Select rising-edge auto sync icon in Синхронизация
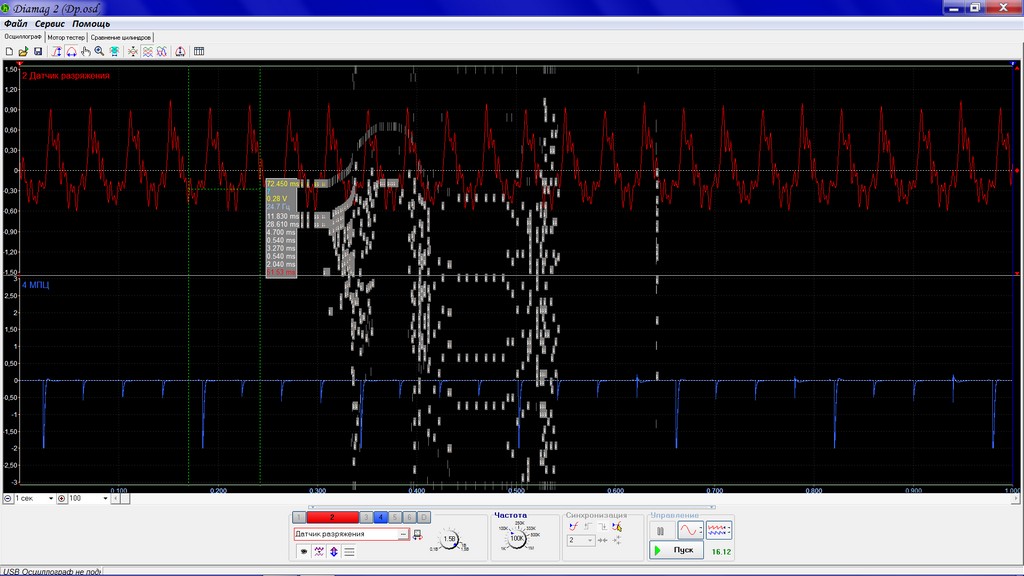1024x576 pixels. coord(573,526)
